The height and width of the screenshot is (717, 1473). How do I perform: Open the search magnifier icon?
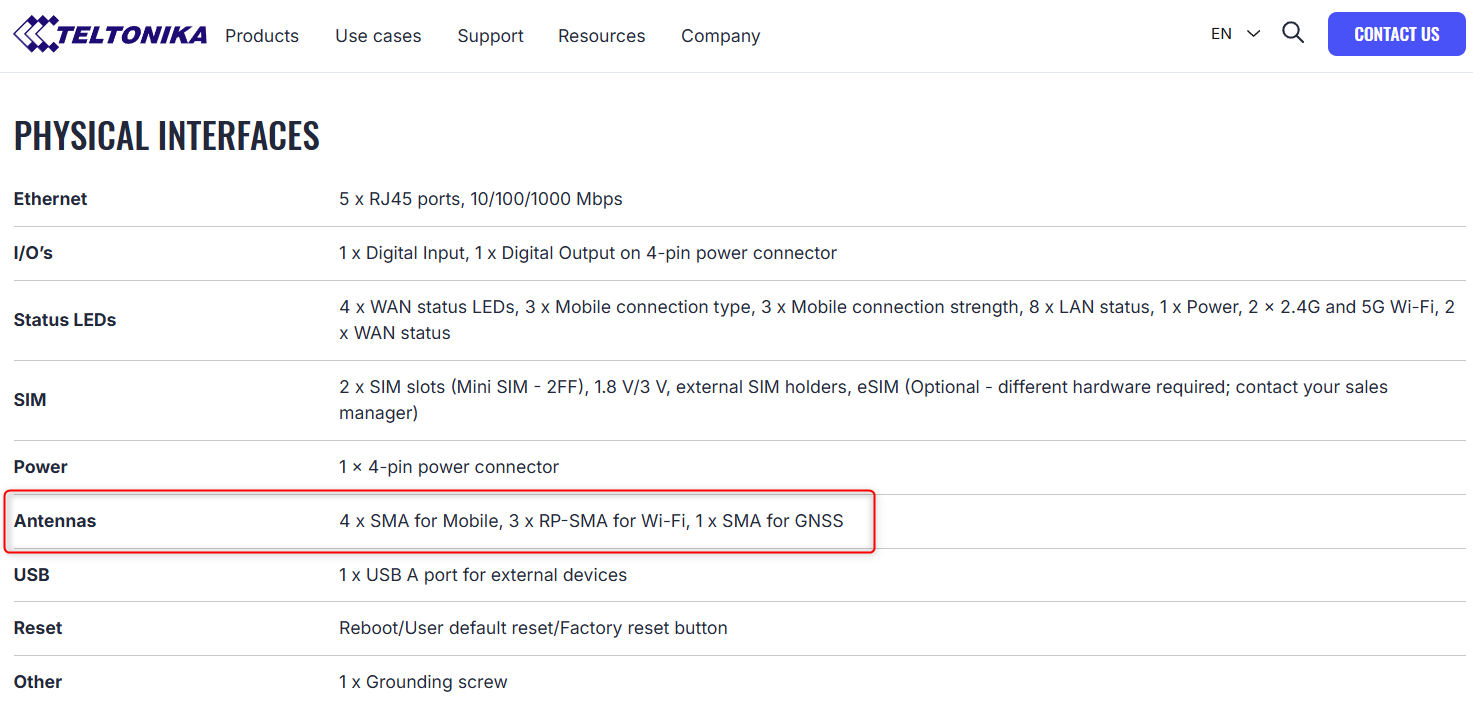tap(1293, 33)
